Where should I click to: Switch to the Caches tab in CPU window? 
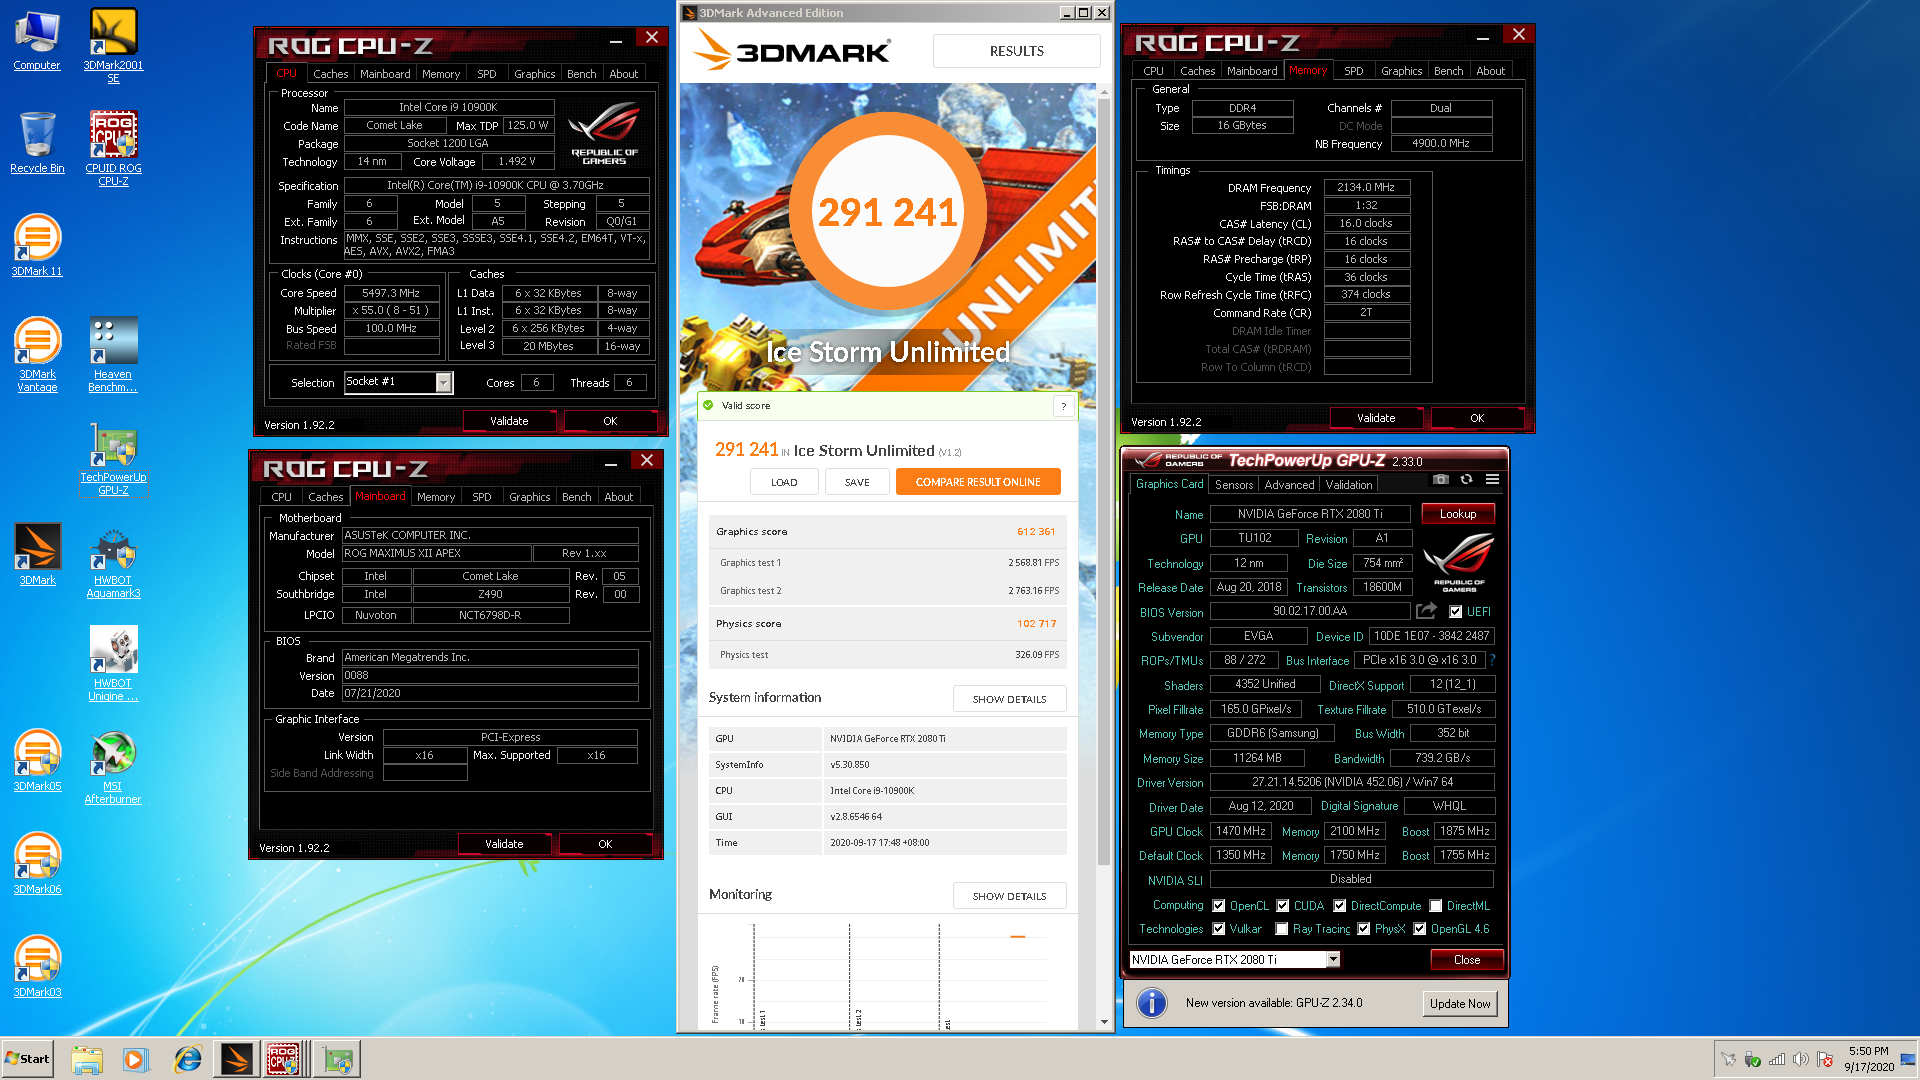coord(330,74)
